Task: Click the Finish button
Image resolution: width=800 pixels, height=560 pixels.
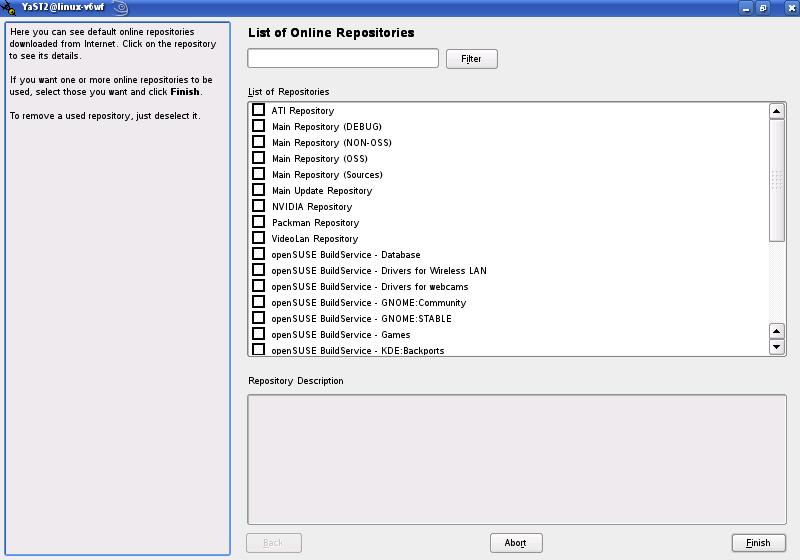Action: coord(758,543)
